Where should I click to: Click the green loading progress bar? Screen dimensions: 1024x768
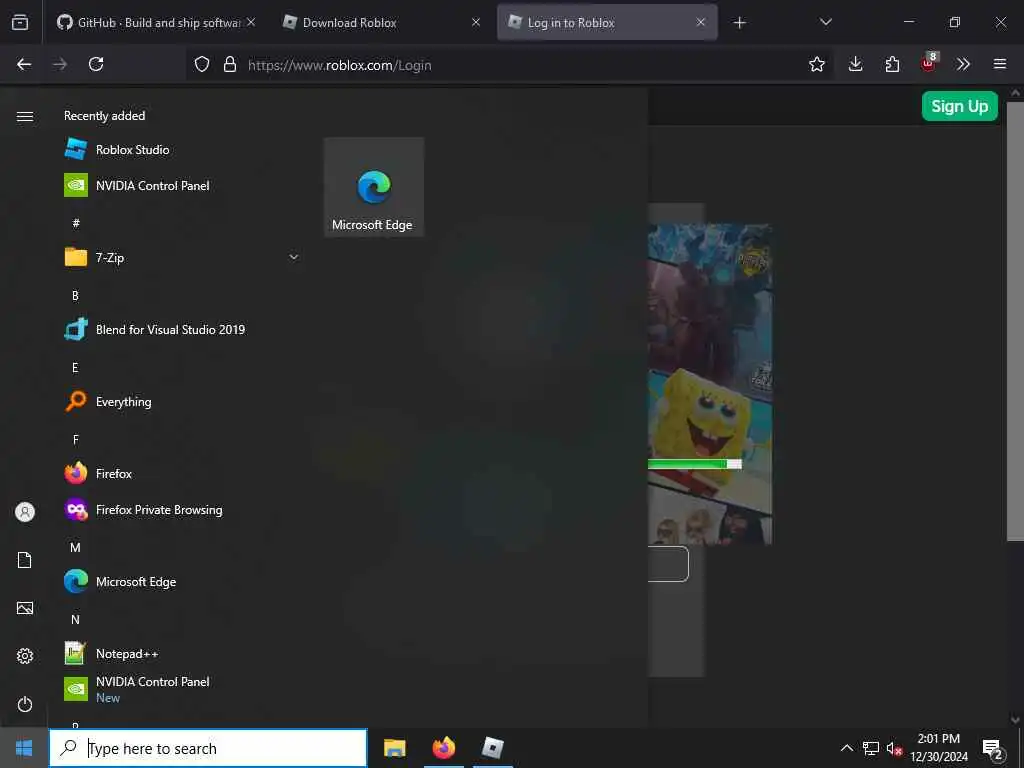click(694, 464)
